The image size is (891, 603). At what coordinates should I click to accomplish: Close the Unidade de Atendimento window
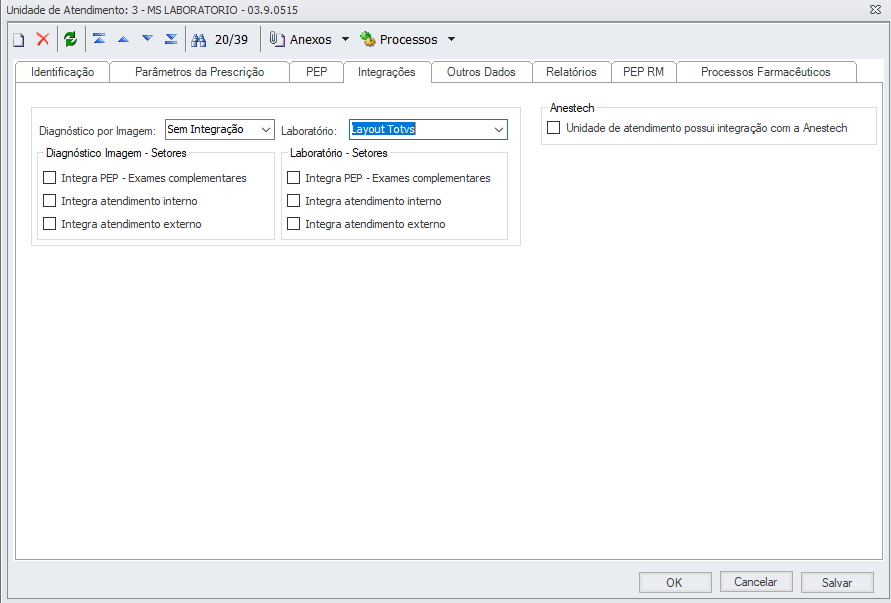[875, 10]
